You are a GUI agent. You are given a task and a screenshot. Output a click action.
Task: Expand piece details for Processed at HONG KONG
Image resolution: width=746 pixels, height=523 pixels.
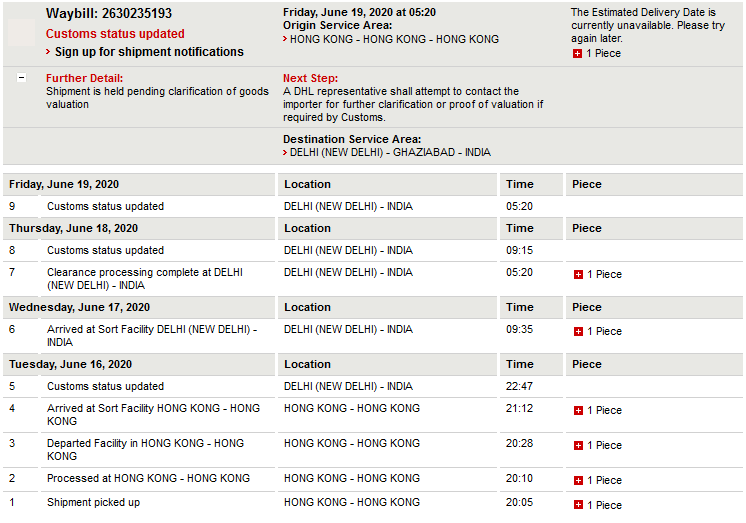coord(578,481)
